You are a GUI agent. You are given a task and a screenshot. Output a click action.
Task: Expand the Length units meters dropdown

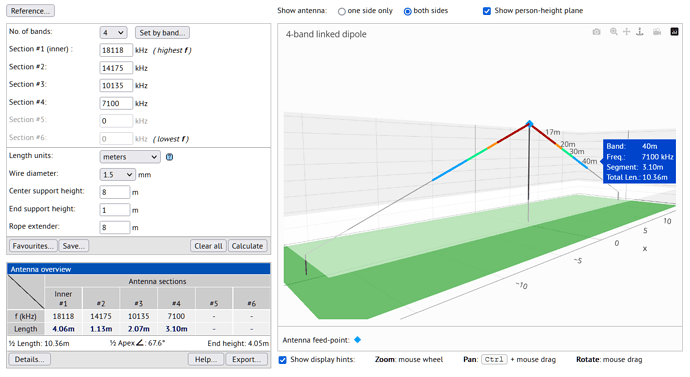coord(130,157)
